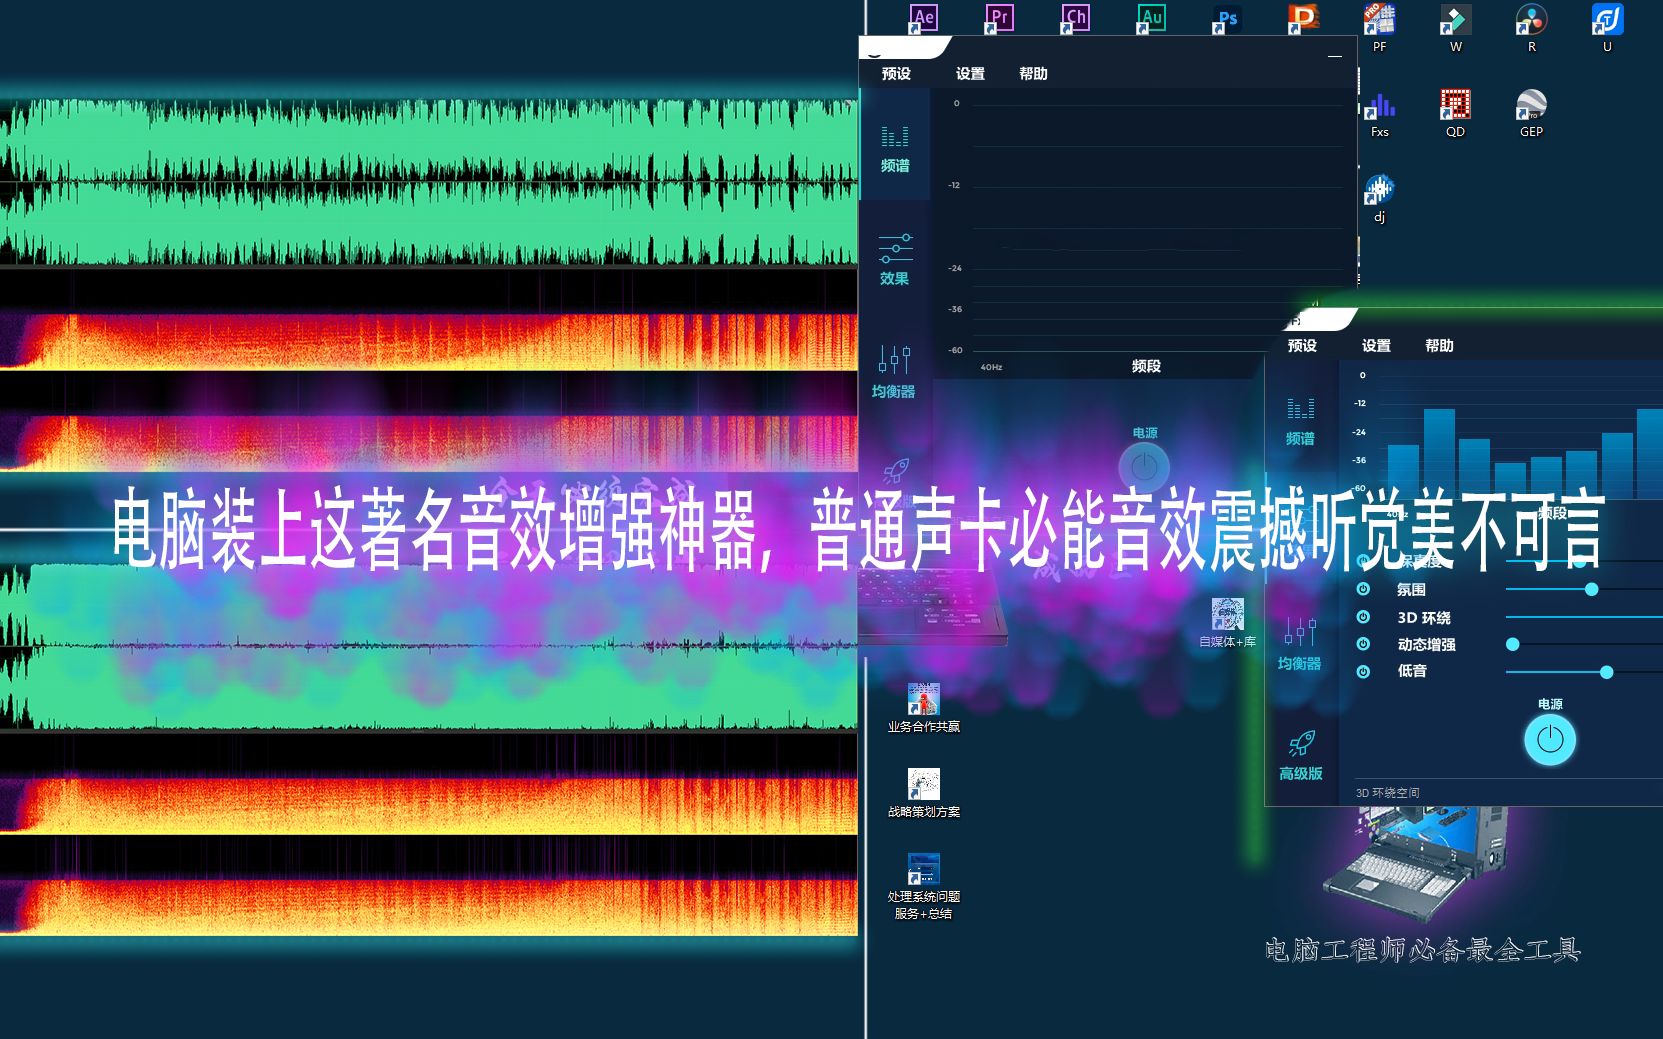Screen dimensions: 1663x1039
Task: Click the 3D 环绕 slider track
Action: [1584, 617]
